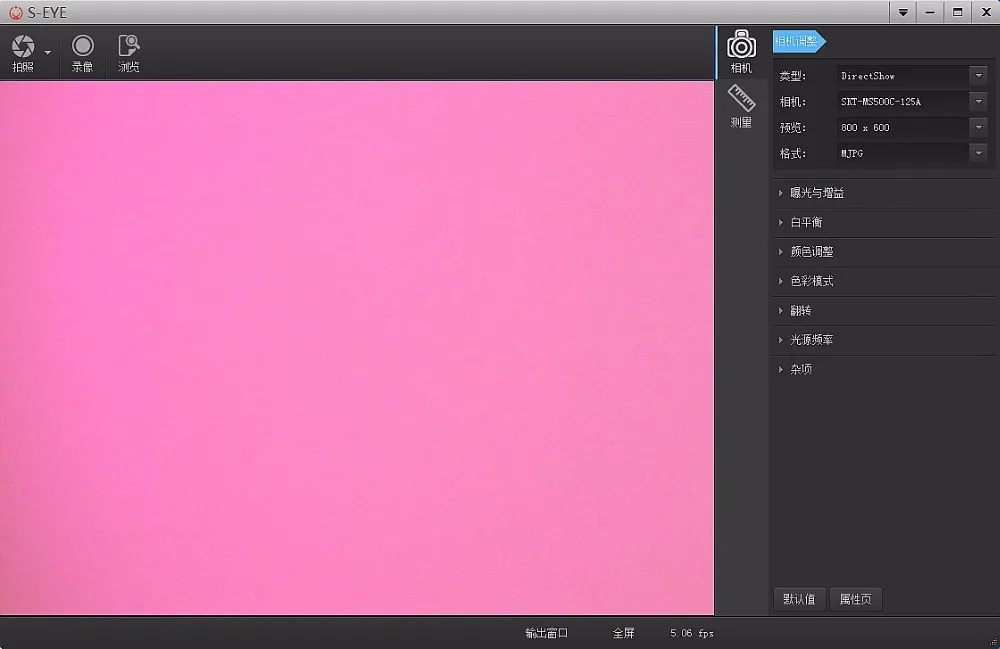
Task: Open the arrow beside 拍照 button
Action: coord(48,52)
